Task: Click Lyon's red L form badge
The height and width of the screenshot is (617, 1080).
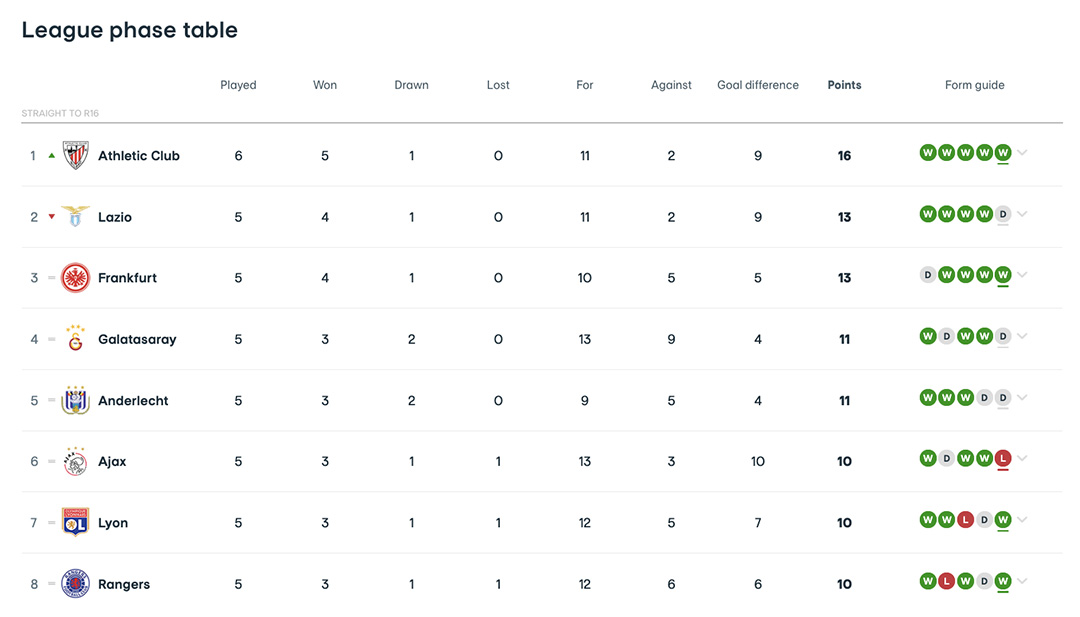Action: click(x=966, y=519)
